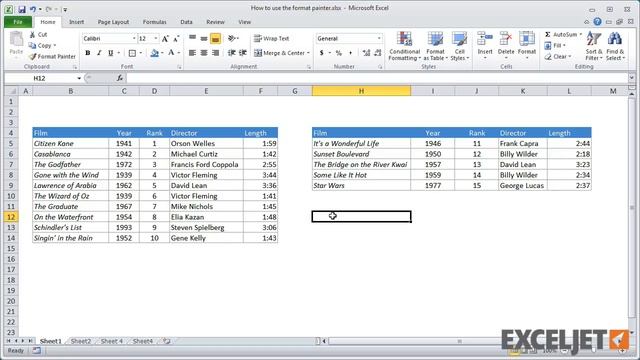640x360 pixels.
Task: Increase font size with Grow Font icon
Action: point(165,39)
